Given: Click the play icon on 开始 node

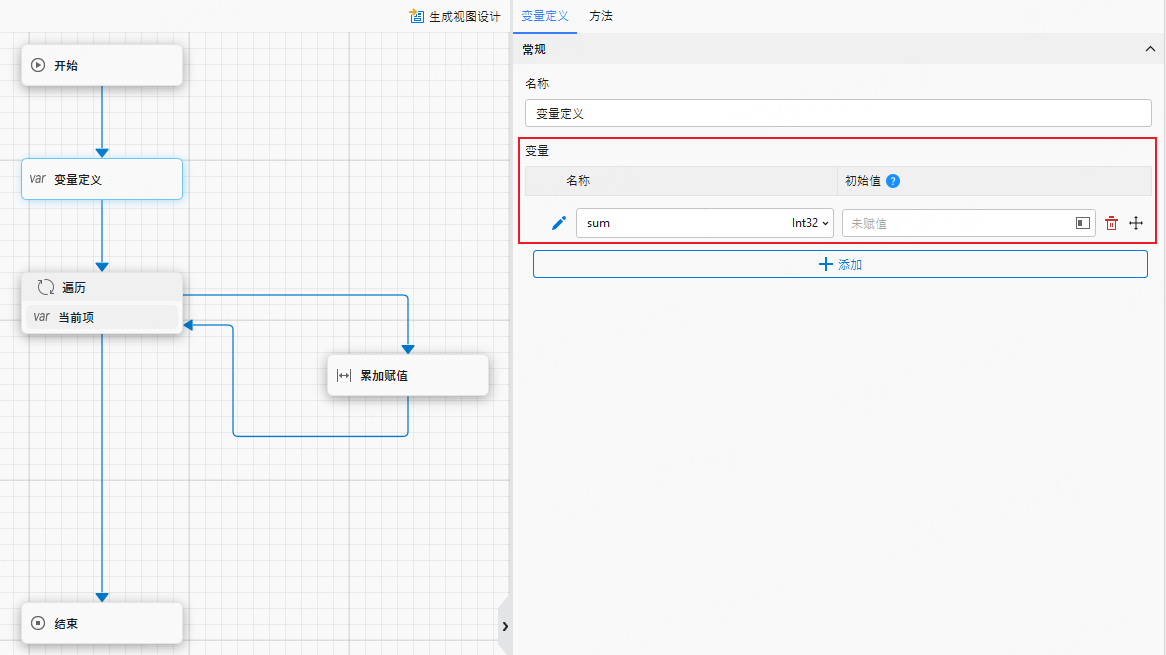Looking at the screenshot, I should pos(38,65).
